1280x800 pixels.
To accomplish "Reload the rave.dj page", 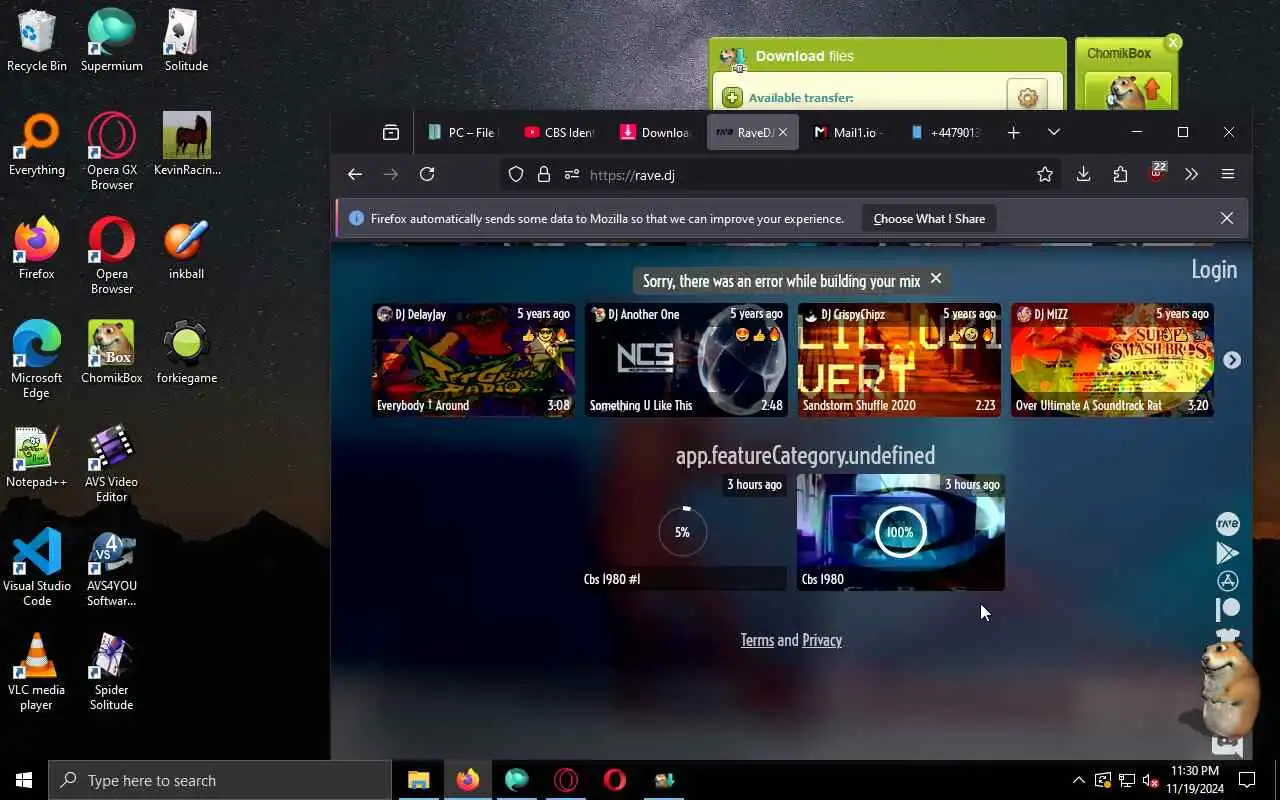I will [x=427, y=174].
